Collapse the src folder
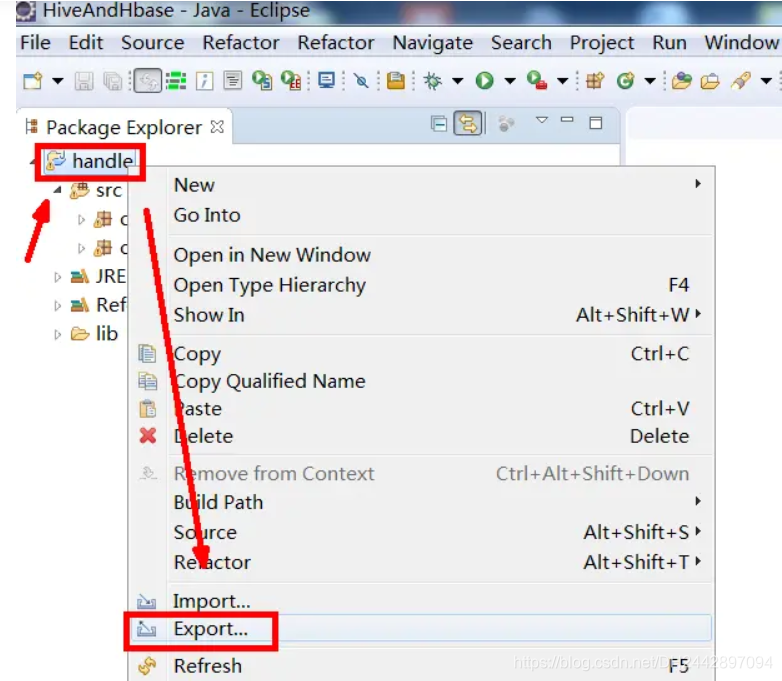782x681 pixels. click(58, 190)
